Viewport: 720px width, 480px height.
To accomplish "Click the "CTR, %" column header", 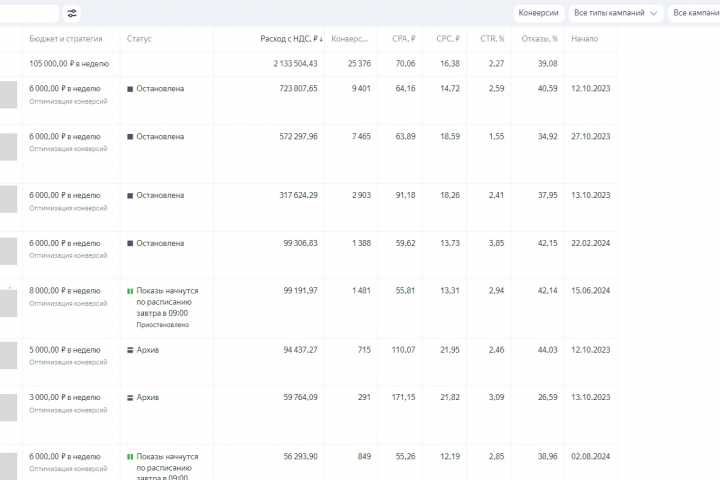I will pyautogui.click(x=490, y=39).
